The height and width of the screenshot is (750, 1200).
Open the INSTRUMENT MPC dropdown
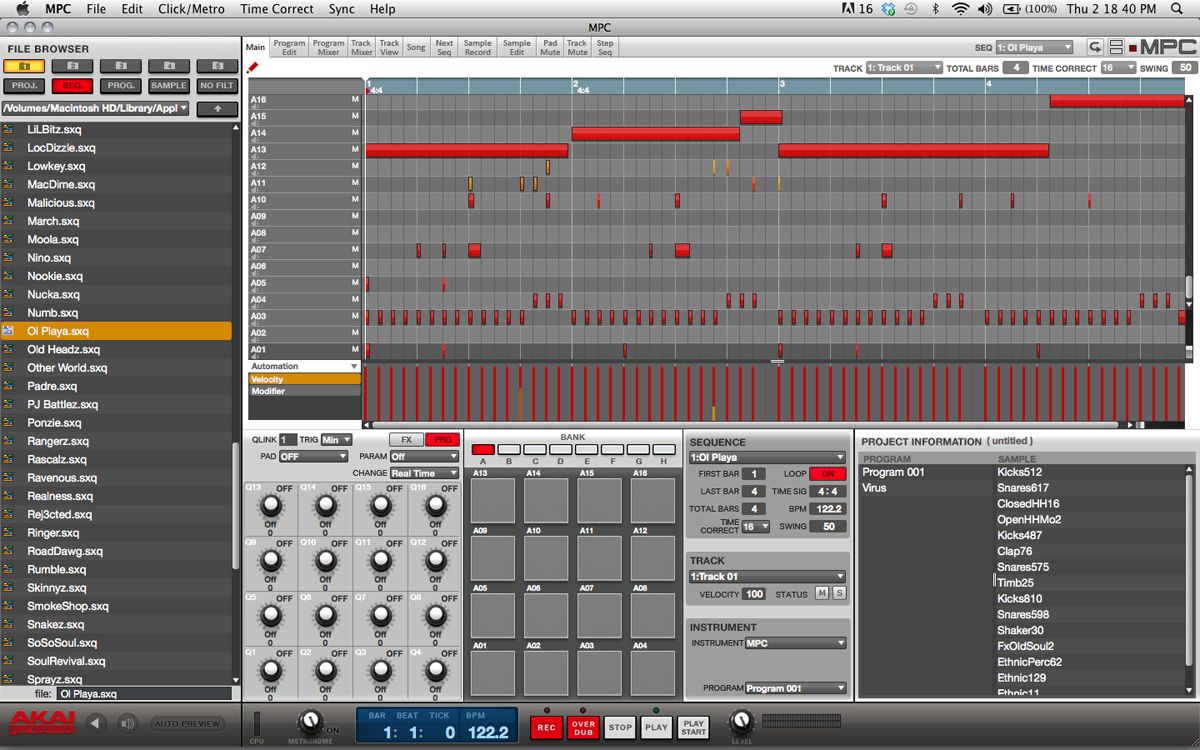796,643
